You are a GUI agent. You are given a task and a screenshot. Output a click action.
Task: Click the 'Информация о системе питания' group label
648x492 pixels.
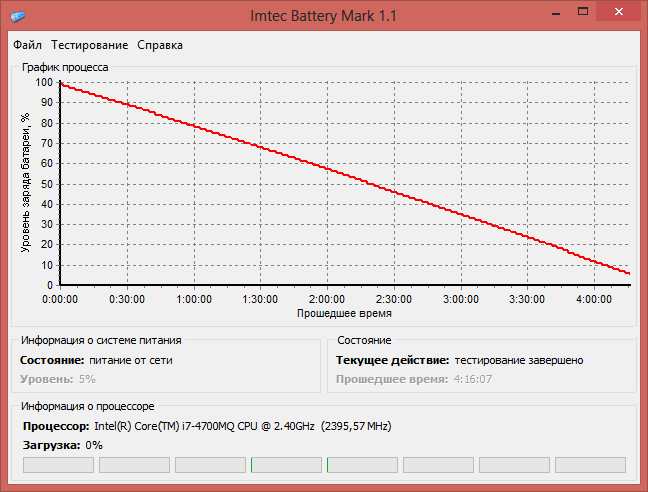pyautogui.click(x=101, y=340)
